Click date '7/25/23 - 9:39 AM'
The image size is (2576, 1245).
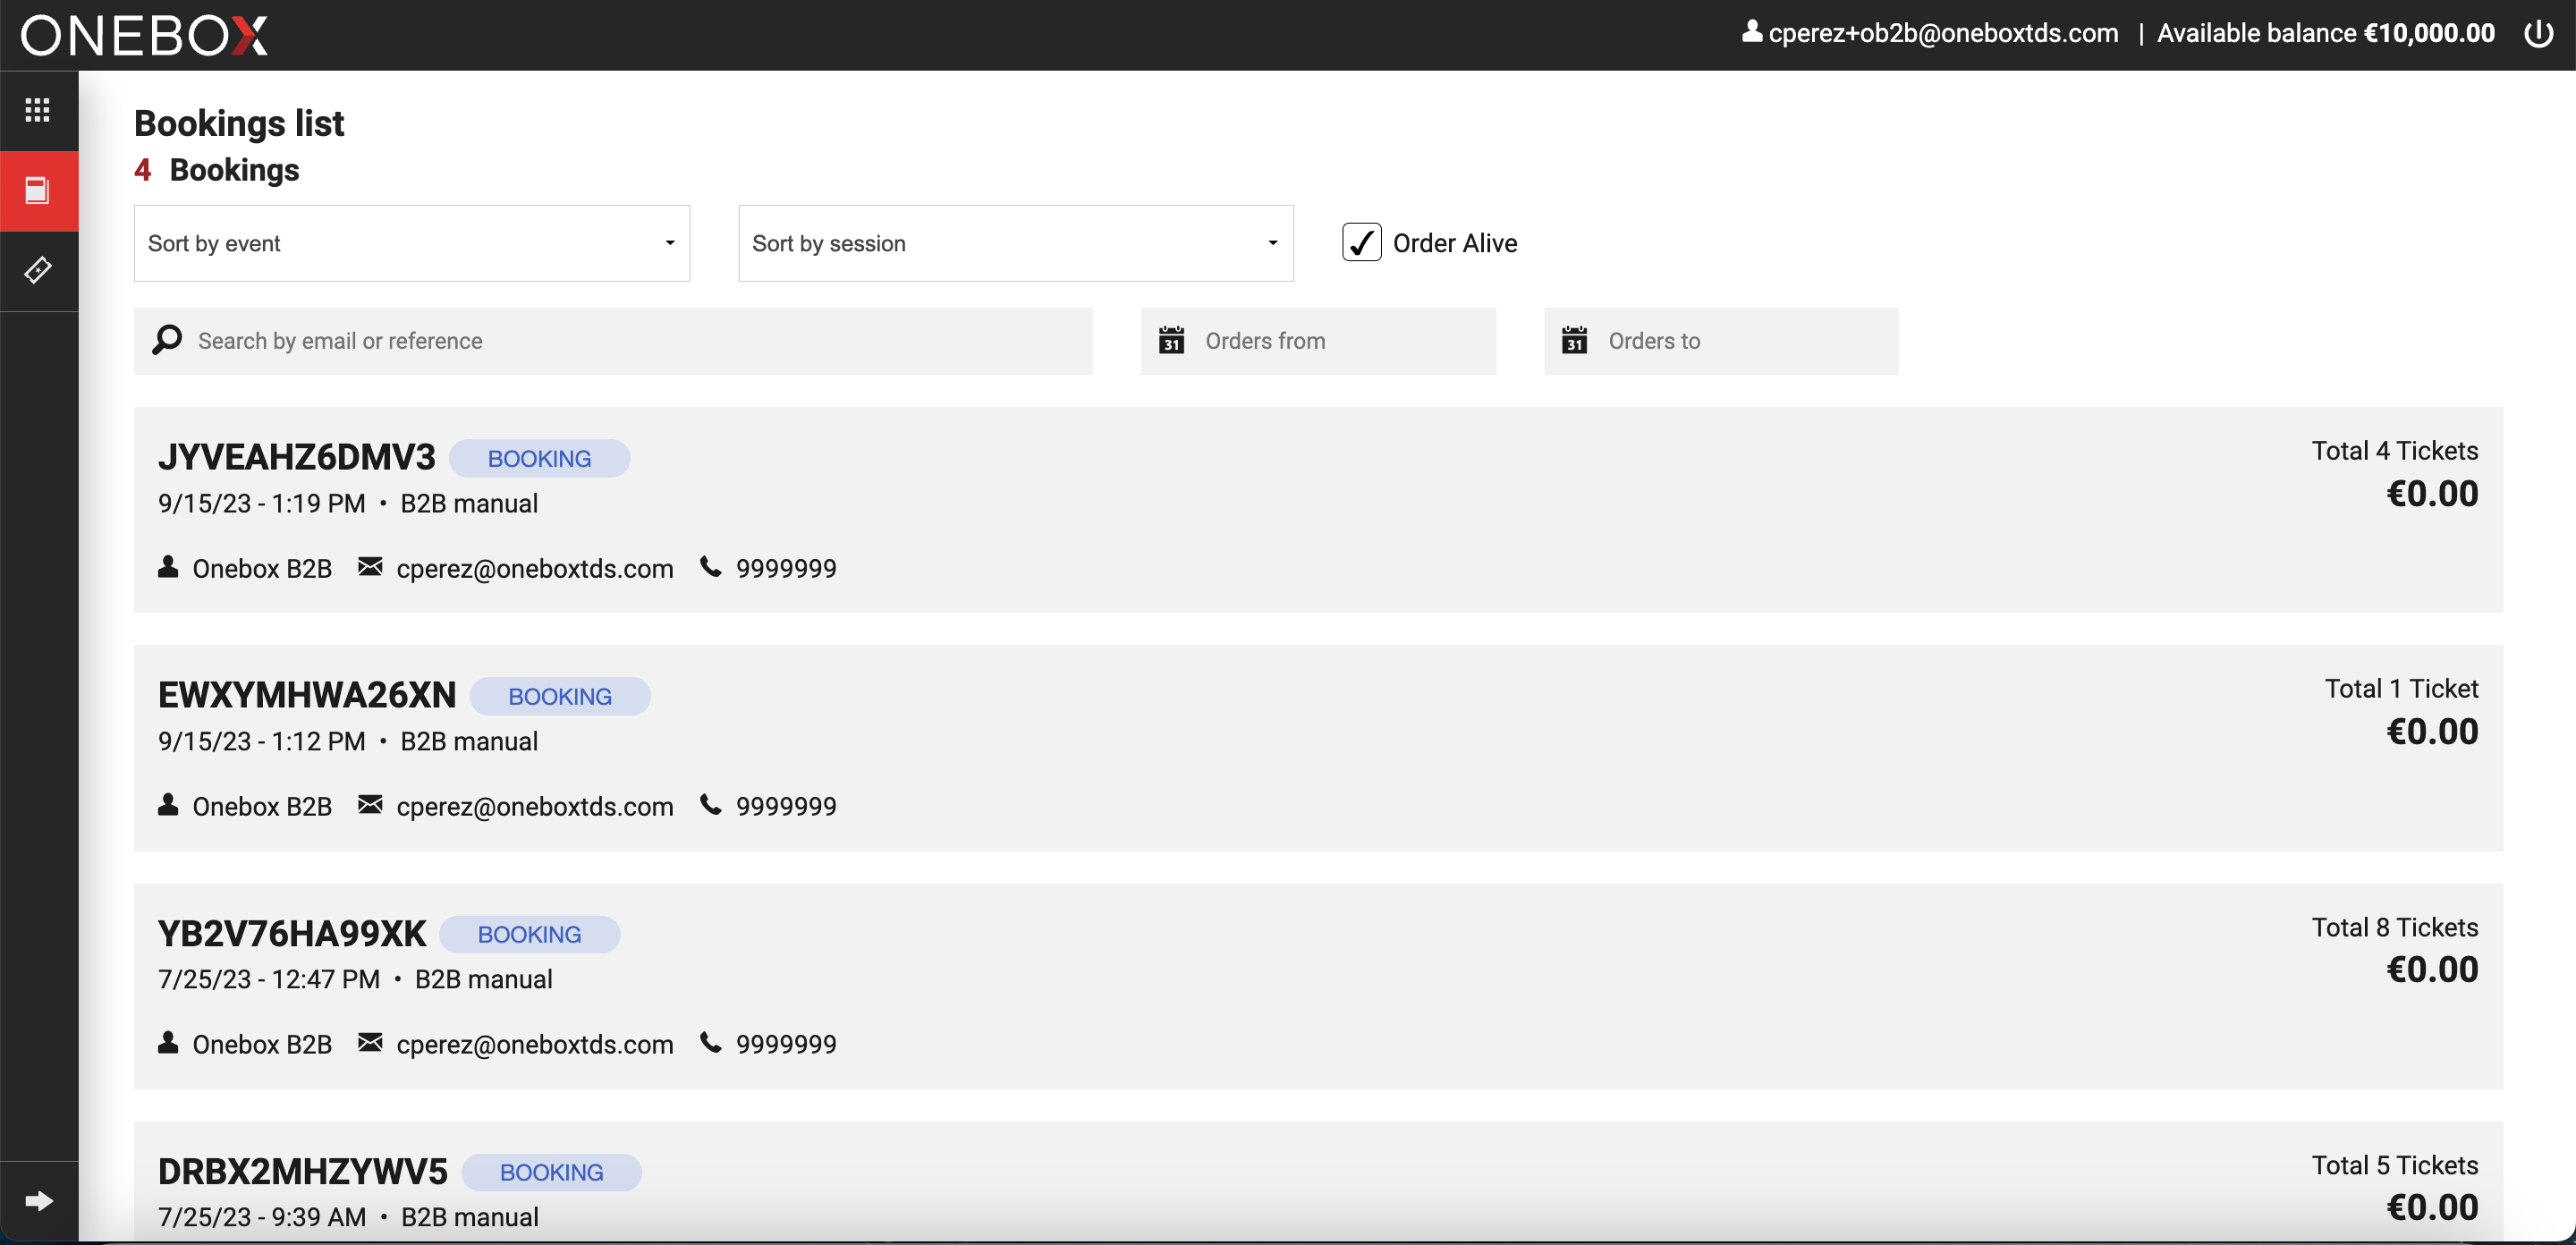262,1217
